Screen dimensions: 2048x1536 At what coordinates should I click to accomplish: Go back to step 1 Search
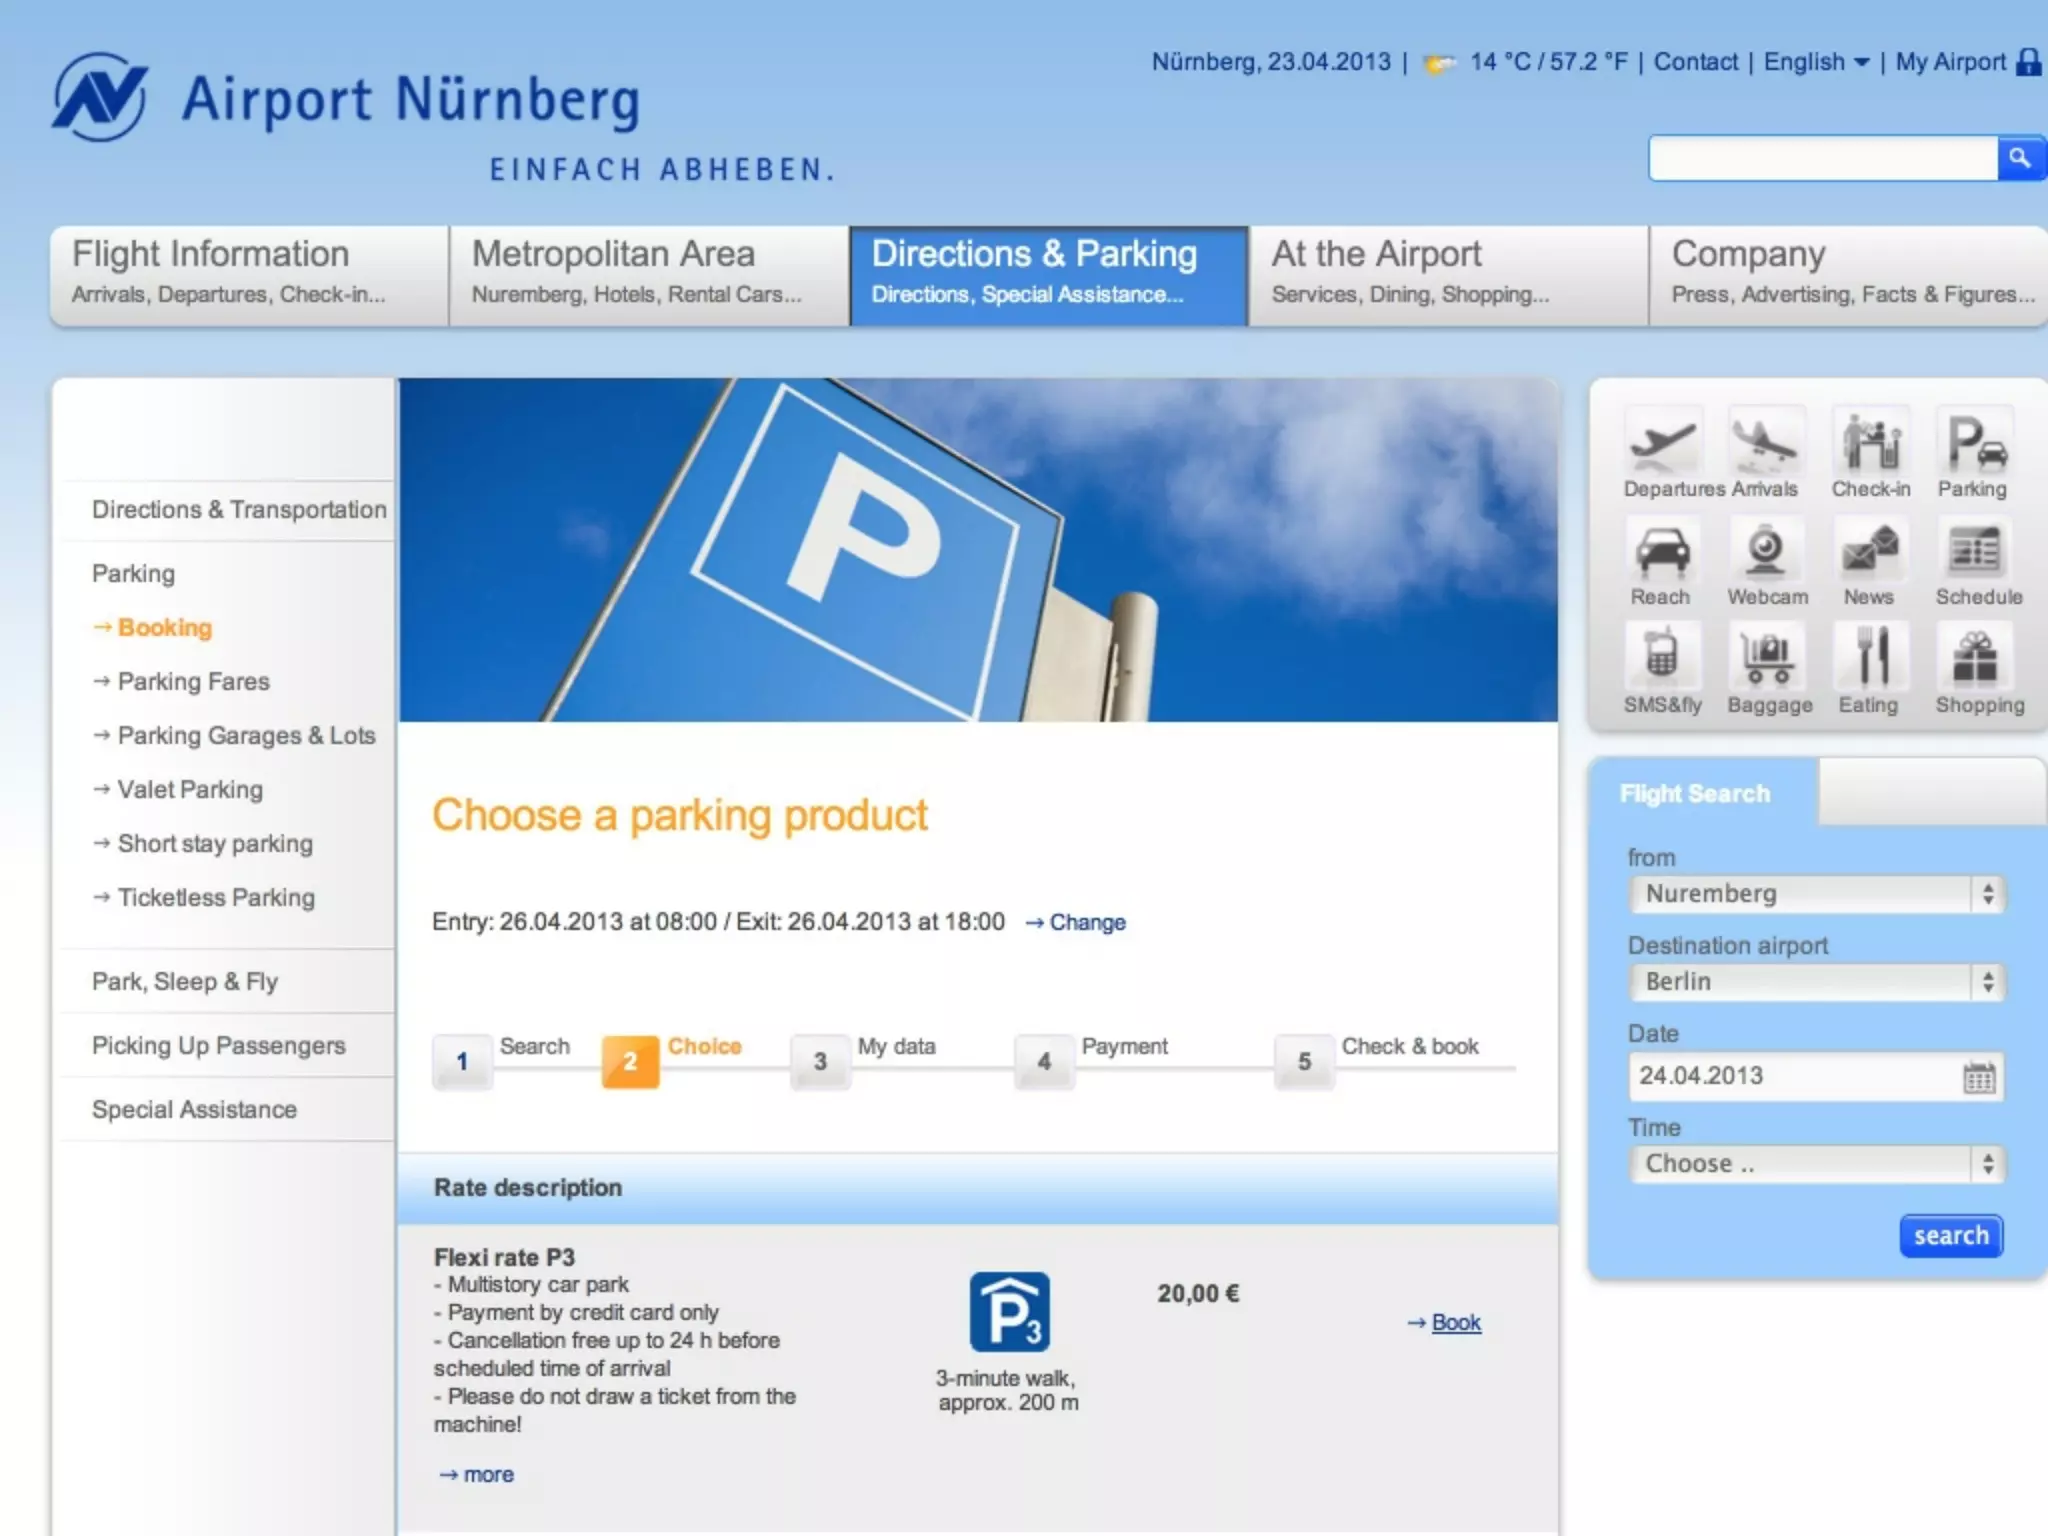click(x=462, y=1061)
